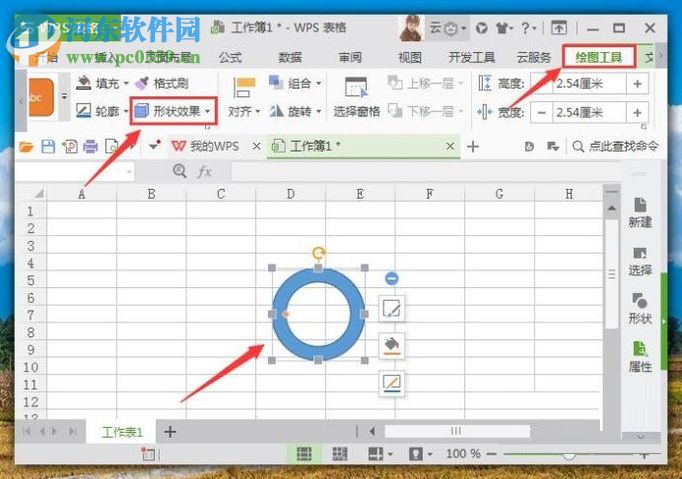
Task: Click 选择 in the side panel
Action: pyautogui.click(x=640, y=261)
